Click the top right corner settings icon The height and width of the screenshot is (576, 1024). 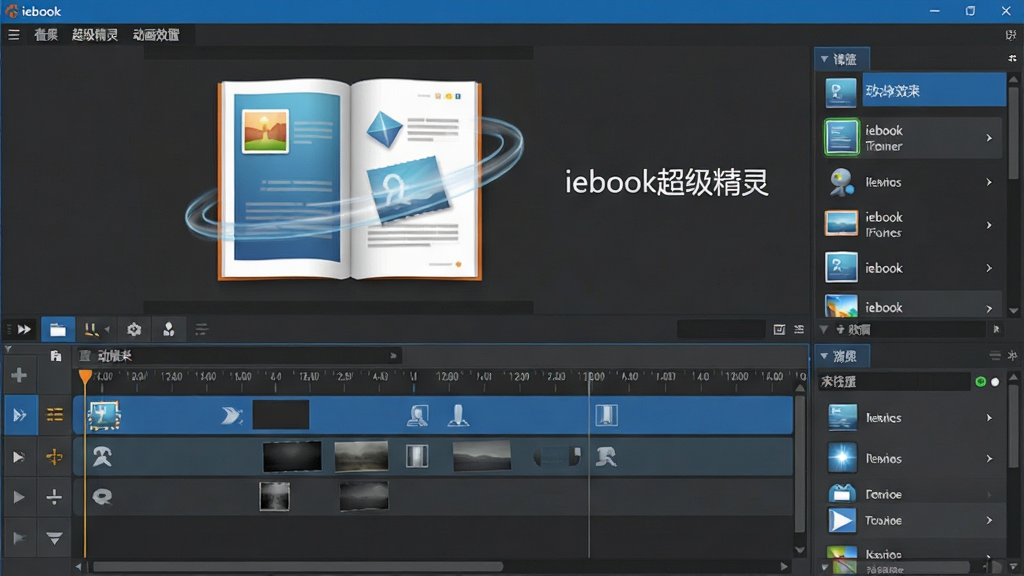pos(1011,35)
